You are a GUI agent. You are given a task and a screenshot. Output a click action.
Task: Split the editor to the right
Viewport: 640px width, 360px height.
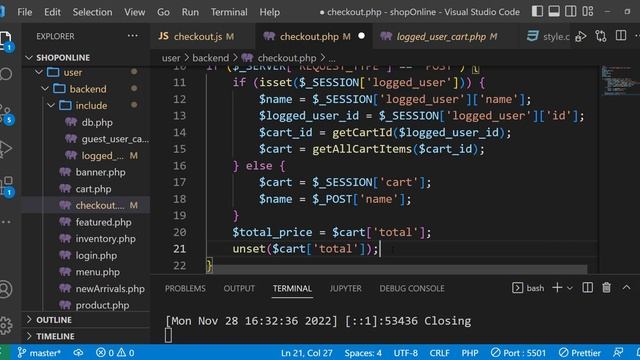[621, 36]
